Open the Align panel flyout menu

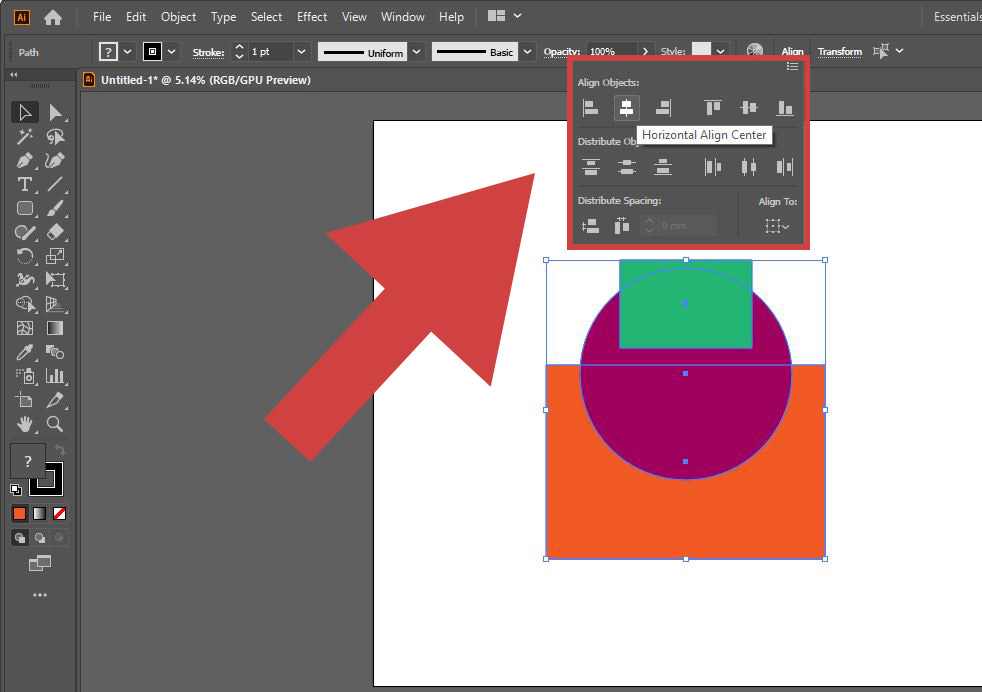click(792, 66)
